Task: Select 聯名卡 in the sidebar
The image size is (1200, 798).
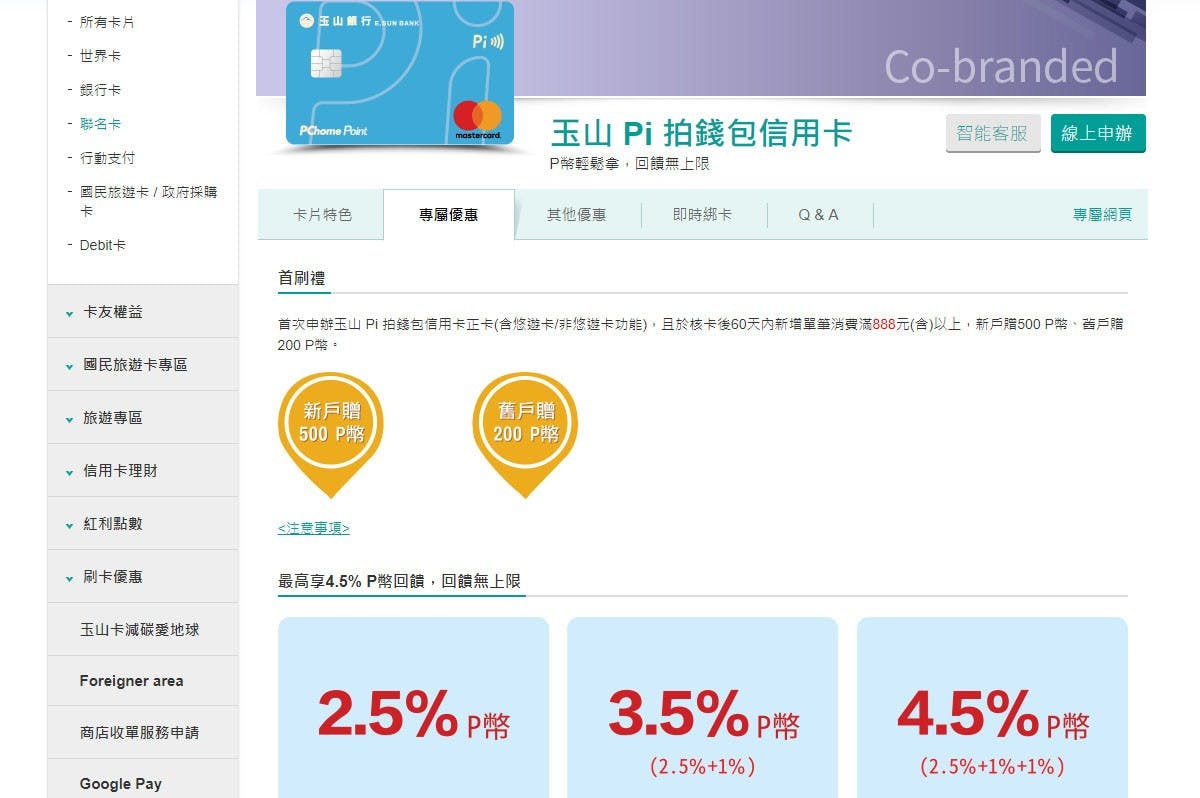Action: (100, 124)
